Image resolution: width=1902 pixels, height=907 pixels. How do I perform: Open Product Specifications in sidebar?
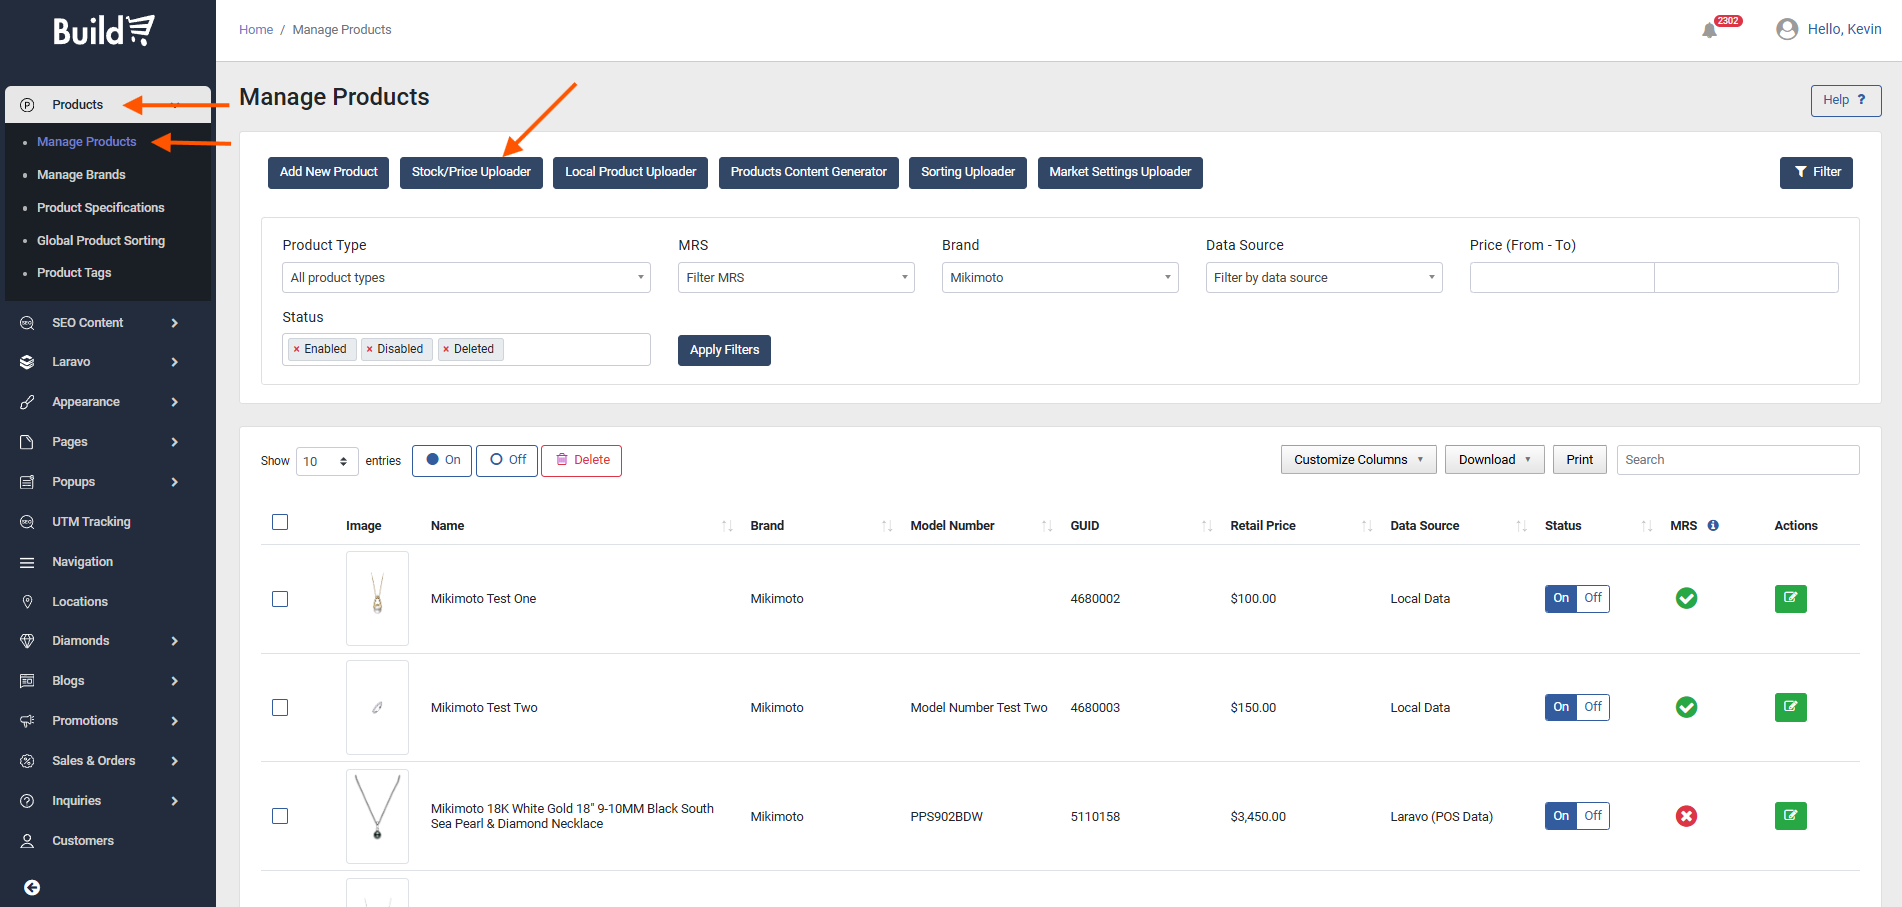click(x=101, y=208)
